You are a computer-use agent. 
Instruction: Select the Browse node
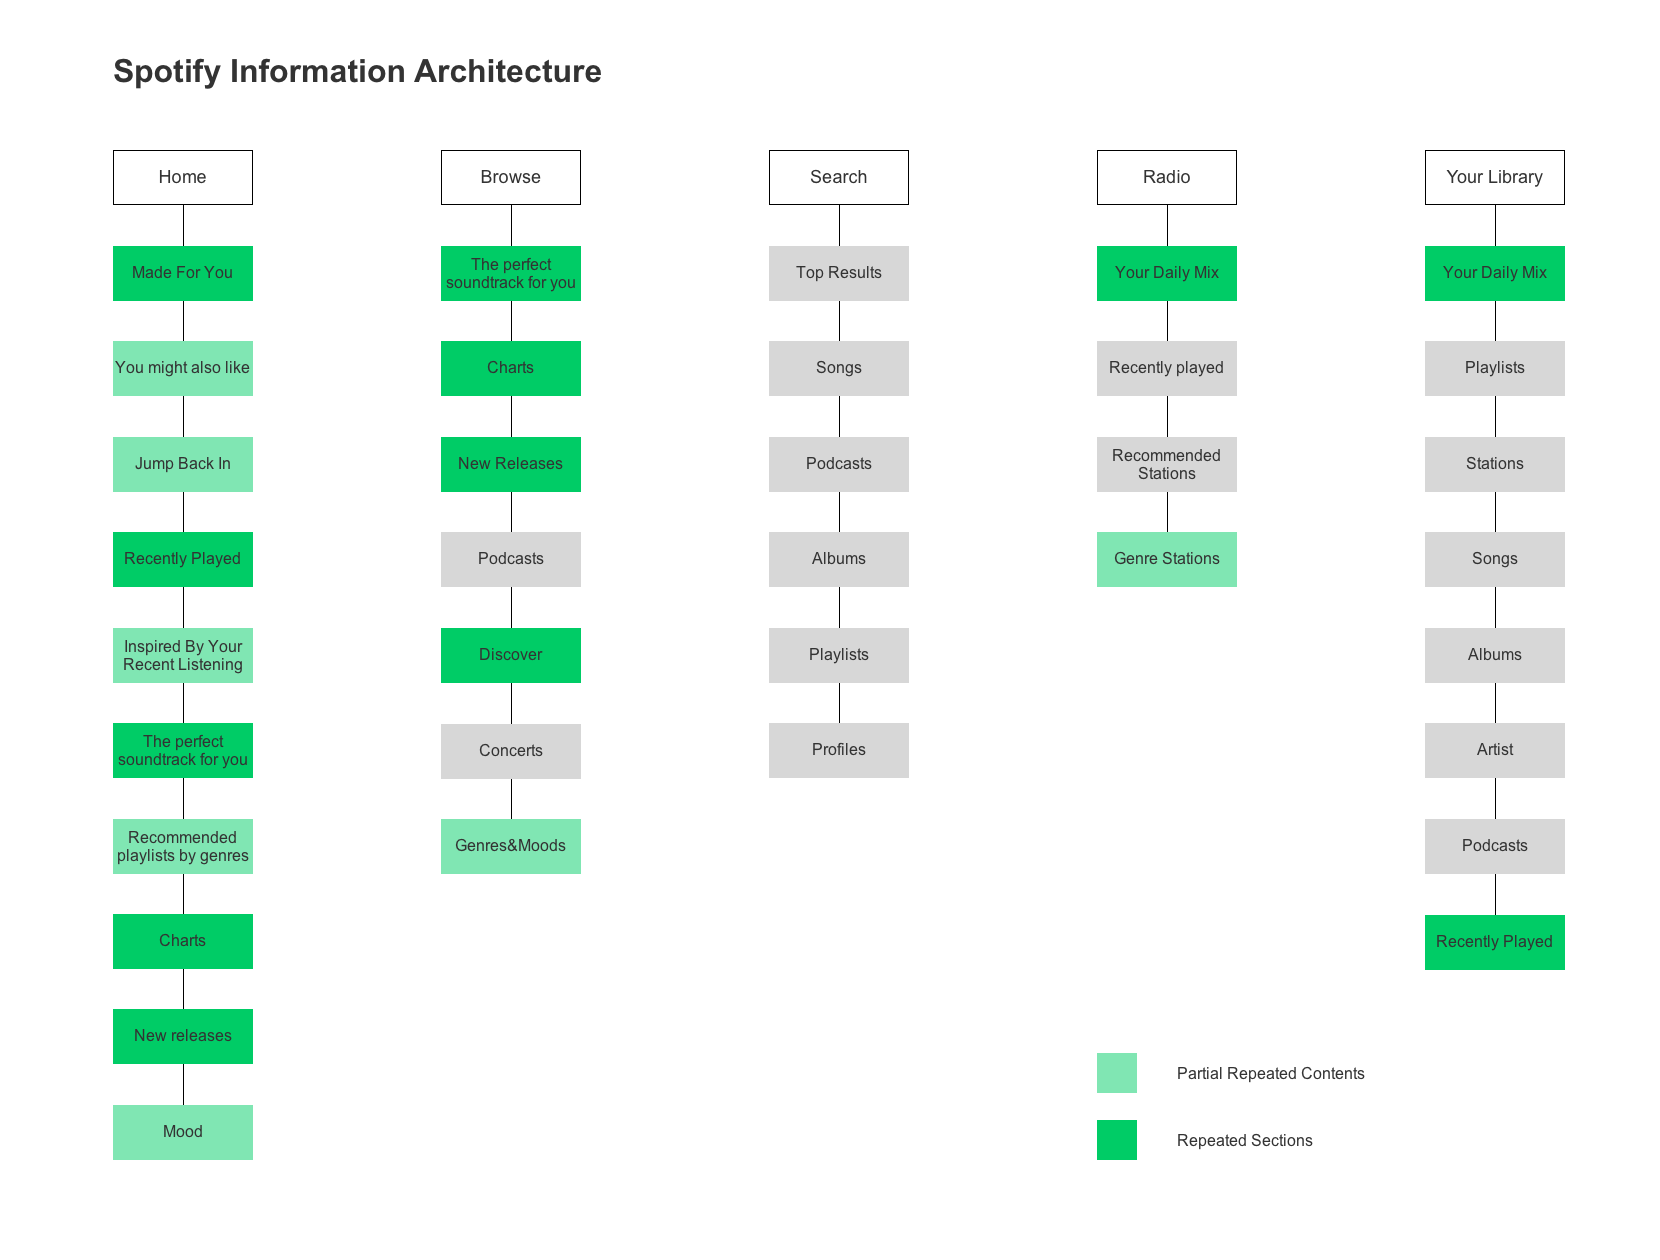[510, 177]
